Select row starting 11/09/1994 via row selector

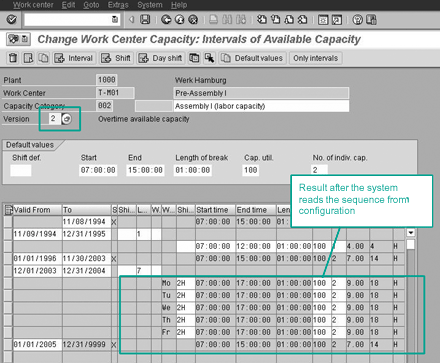point(8,234)
